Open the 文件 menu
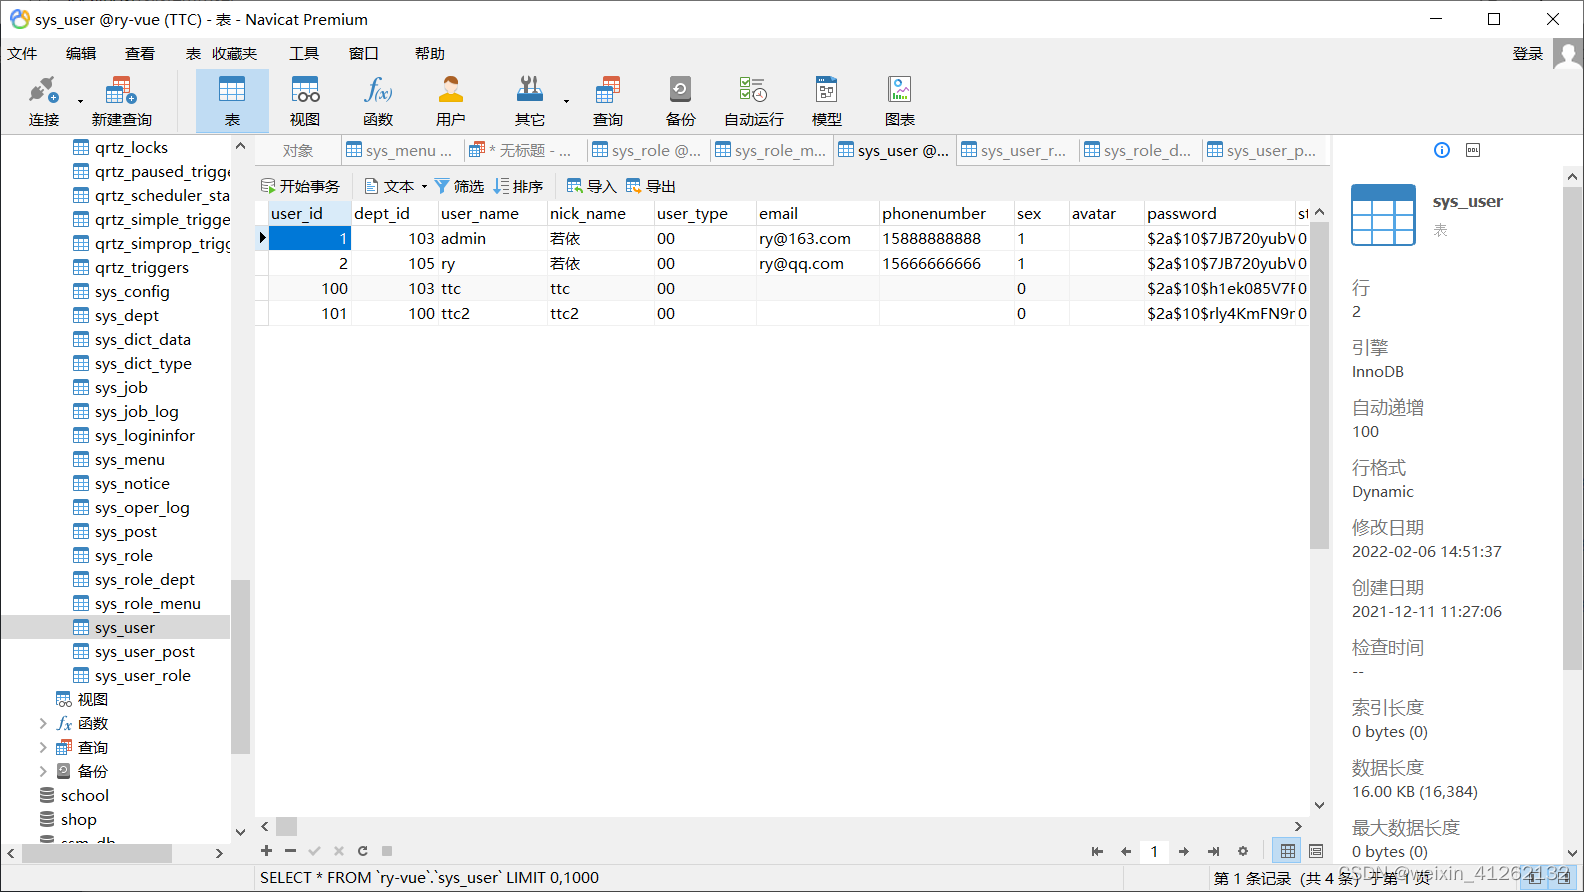The height and width of the screenshot is (892, 1584). 22,54
